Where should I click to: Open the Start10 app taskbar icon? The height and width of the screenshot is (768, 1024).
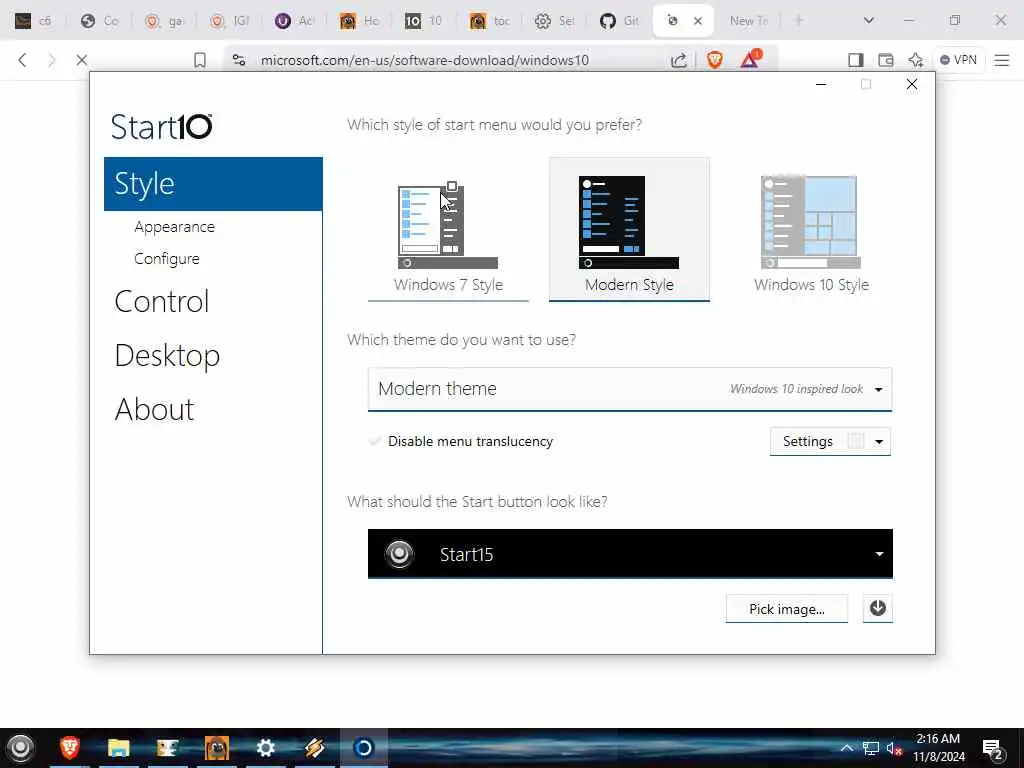363,748
